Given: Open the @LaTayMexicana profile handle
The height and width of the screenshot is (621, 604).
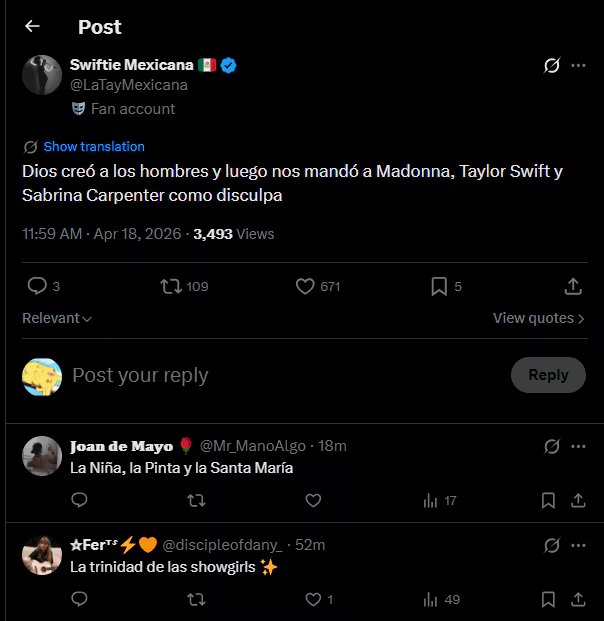Looking at the screenshot, I should pyautogui.click(x=129, y=85).
